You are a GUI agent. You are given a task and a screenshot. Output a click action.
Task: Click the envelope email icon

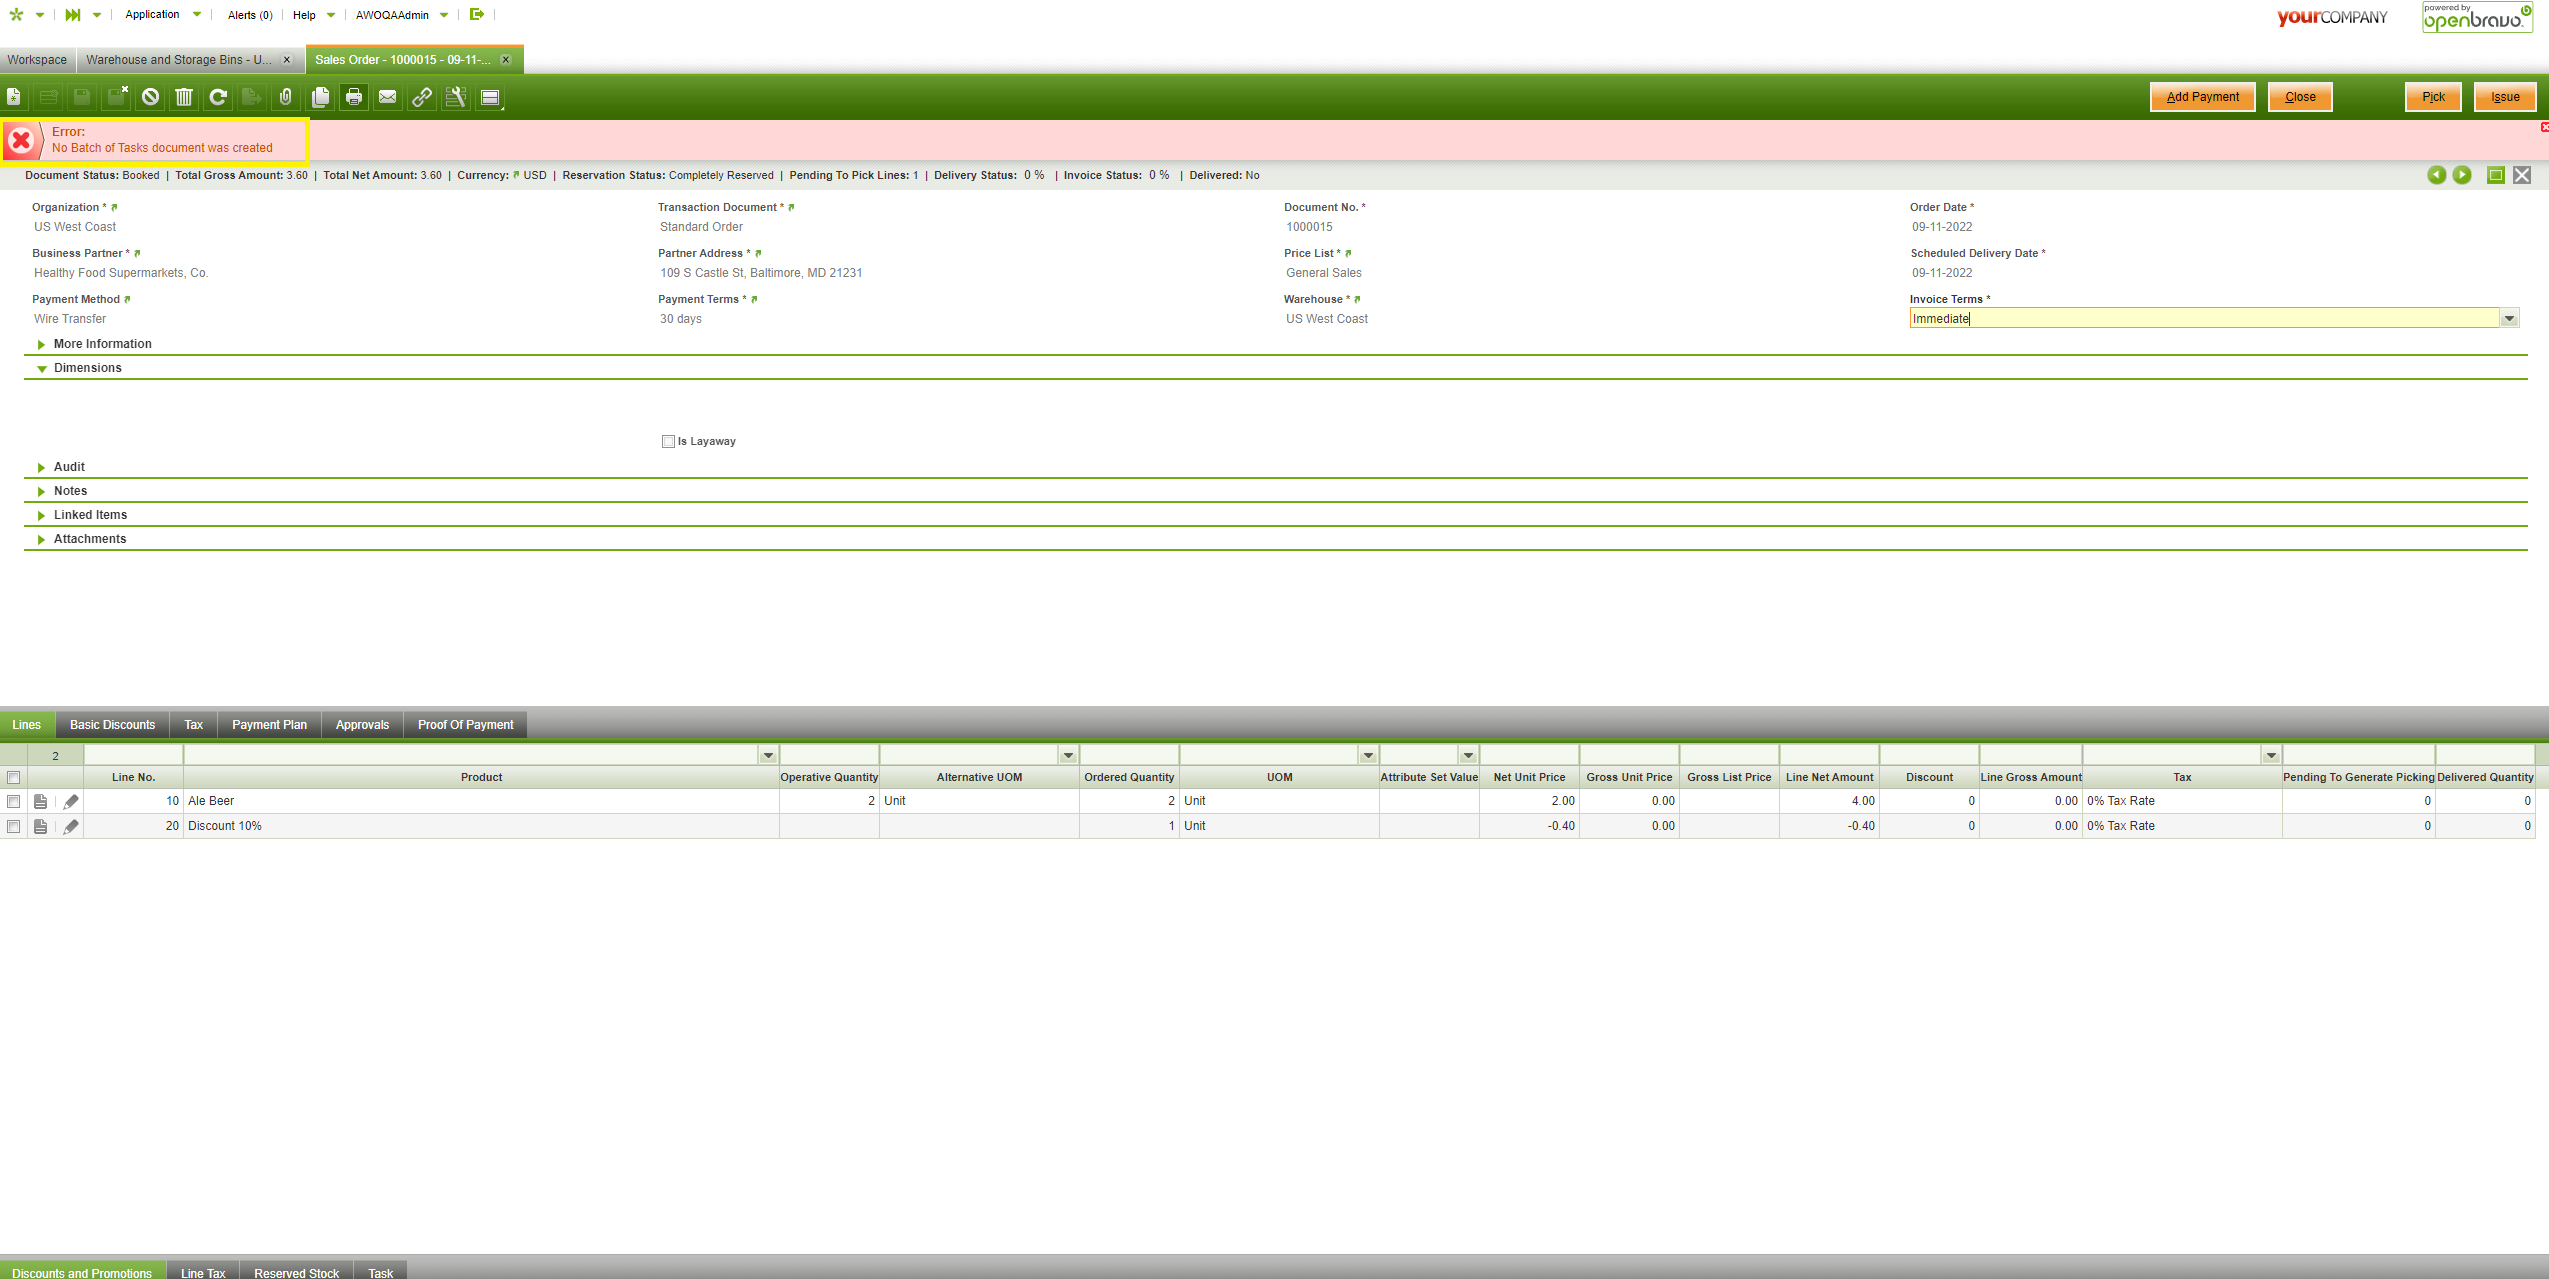pyautogui.click(x=388, y=97)
